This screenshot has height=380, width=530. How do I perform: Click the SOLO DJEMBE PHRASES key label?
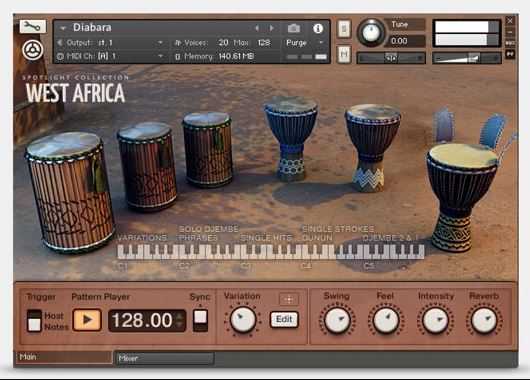click(x=209, y=233)
